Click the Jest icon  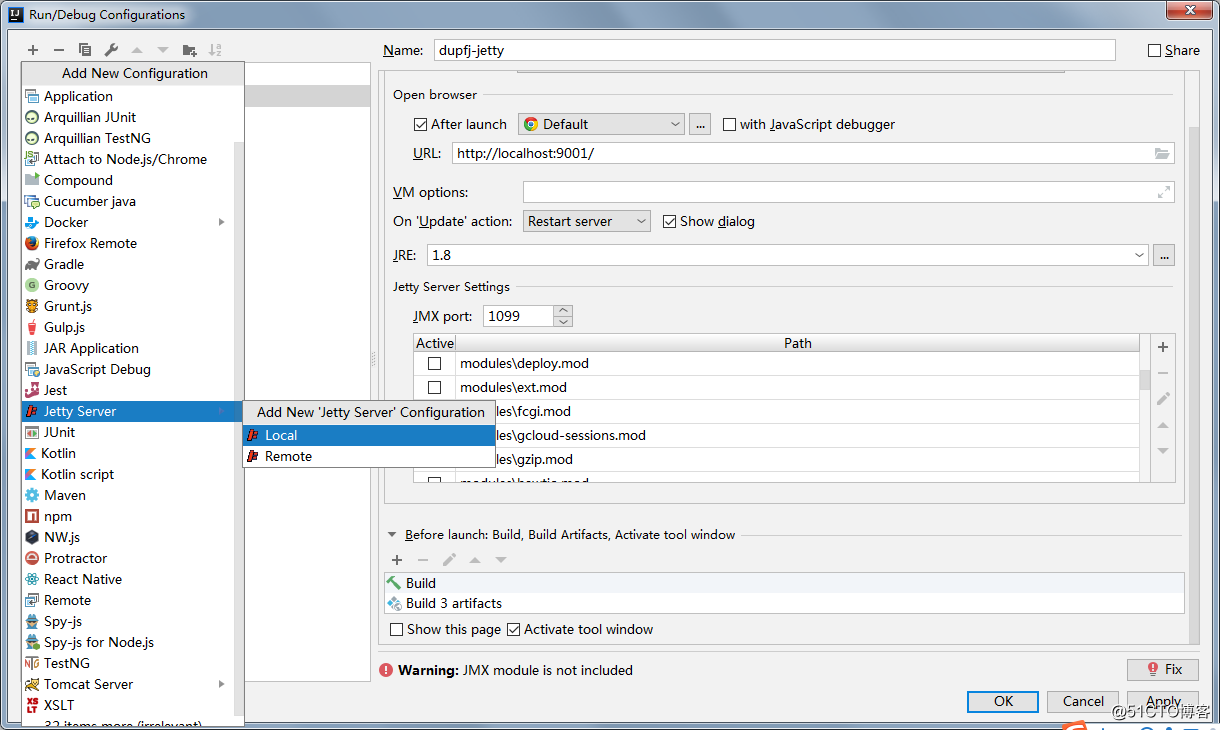point(32,390)
